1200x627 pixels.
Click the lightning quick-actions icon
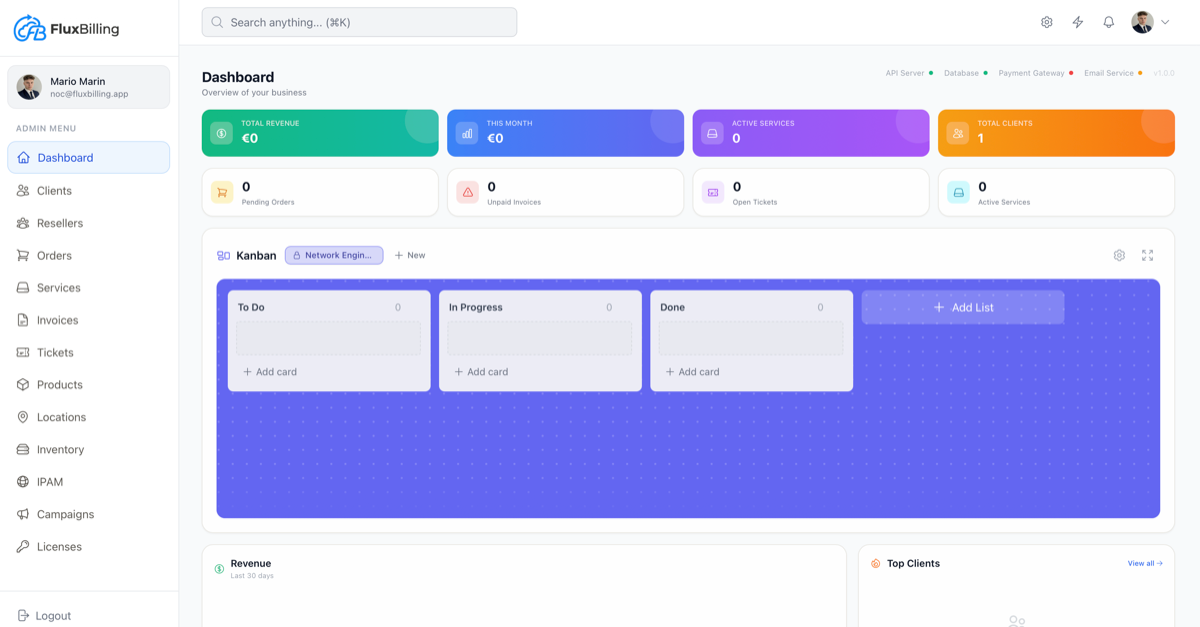(1077, 21)
